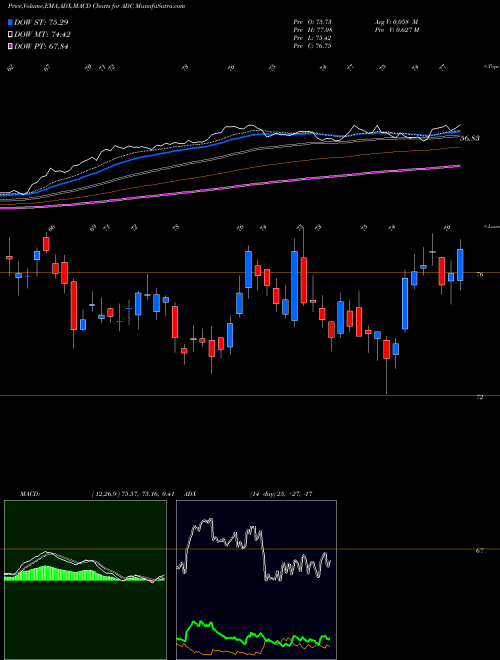Click the chart title mentioning MunafaSutra.com
500x660 pixels.
[97, 6]
